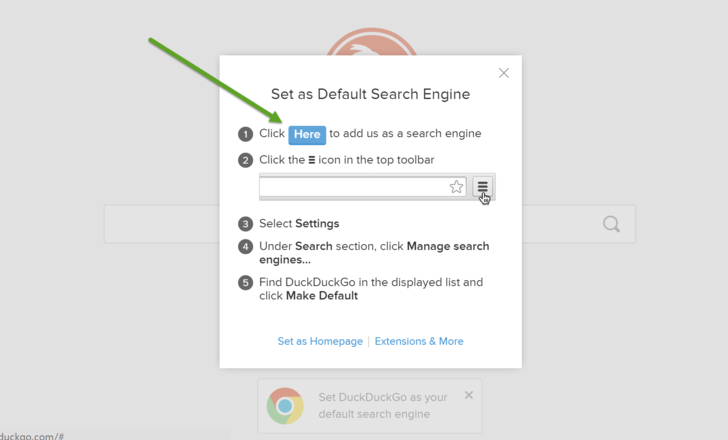Click the step 2 number badge
This screenshot has height=440, width=728.
coord(245,160)
